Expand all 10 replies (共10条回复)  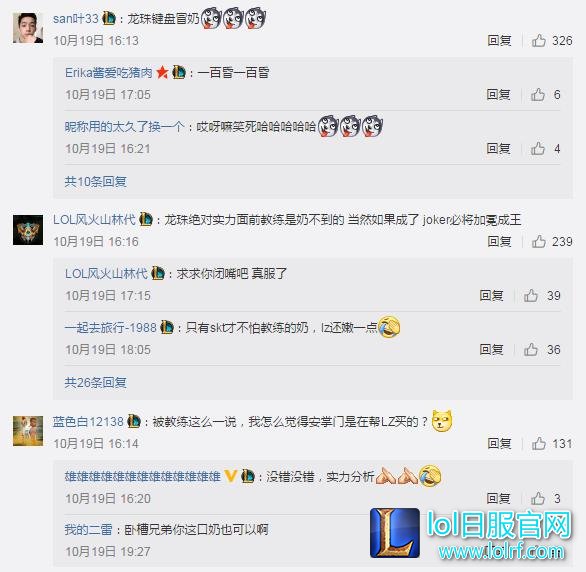(x=96, y=182)
